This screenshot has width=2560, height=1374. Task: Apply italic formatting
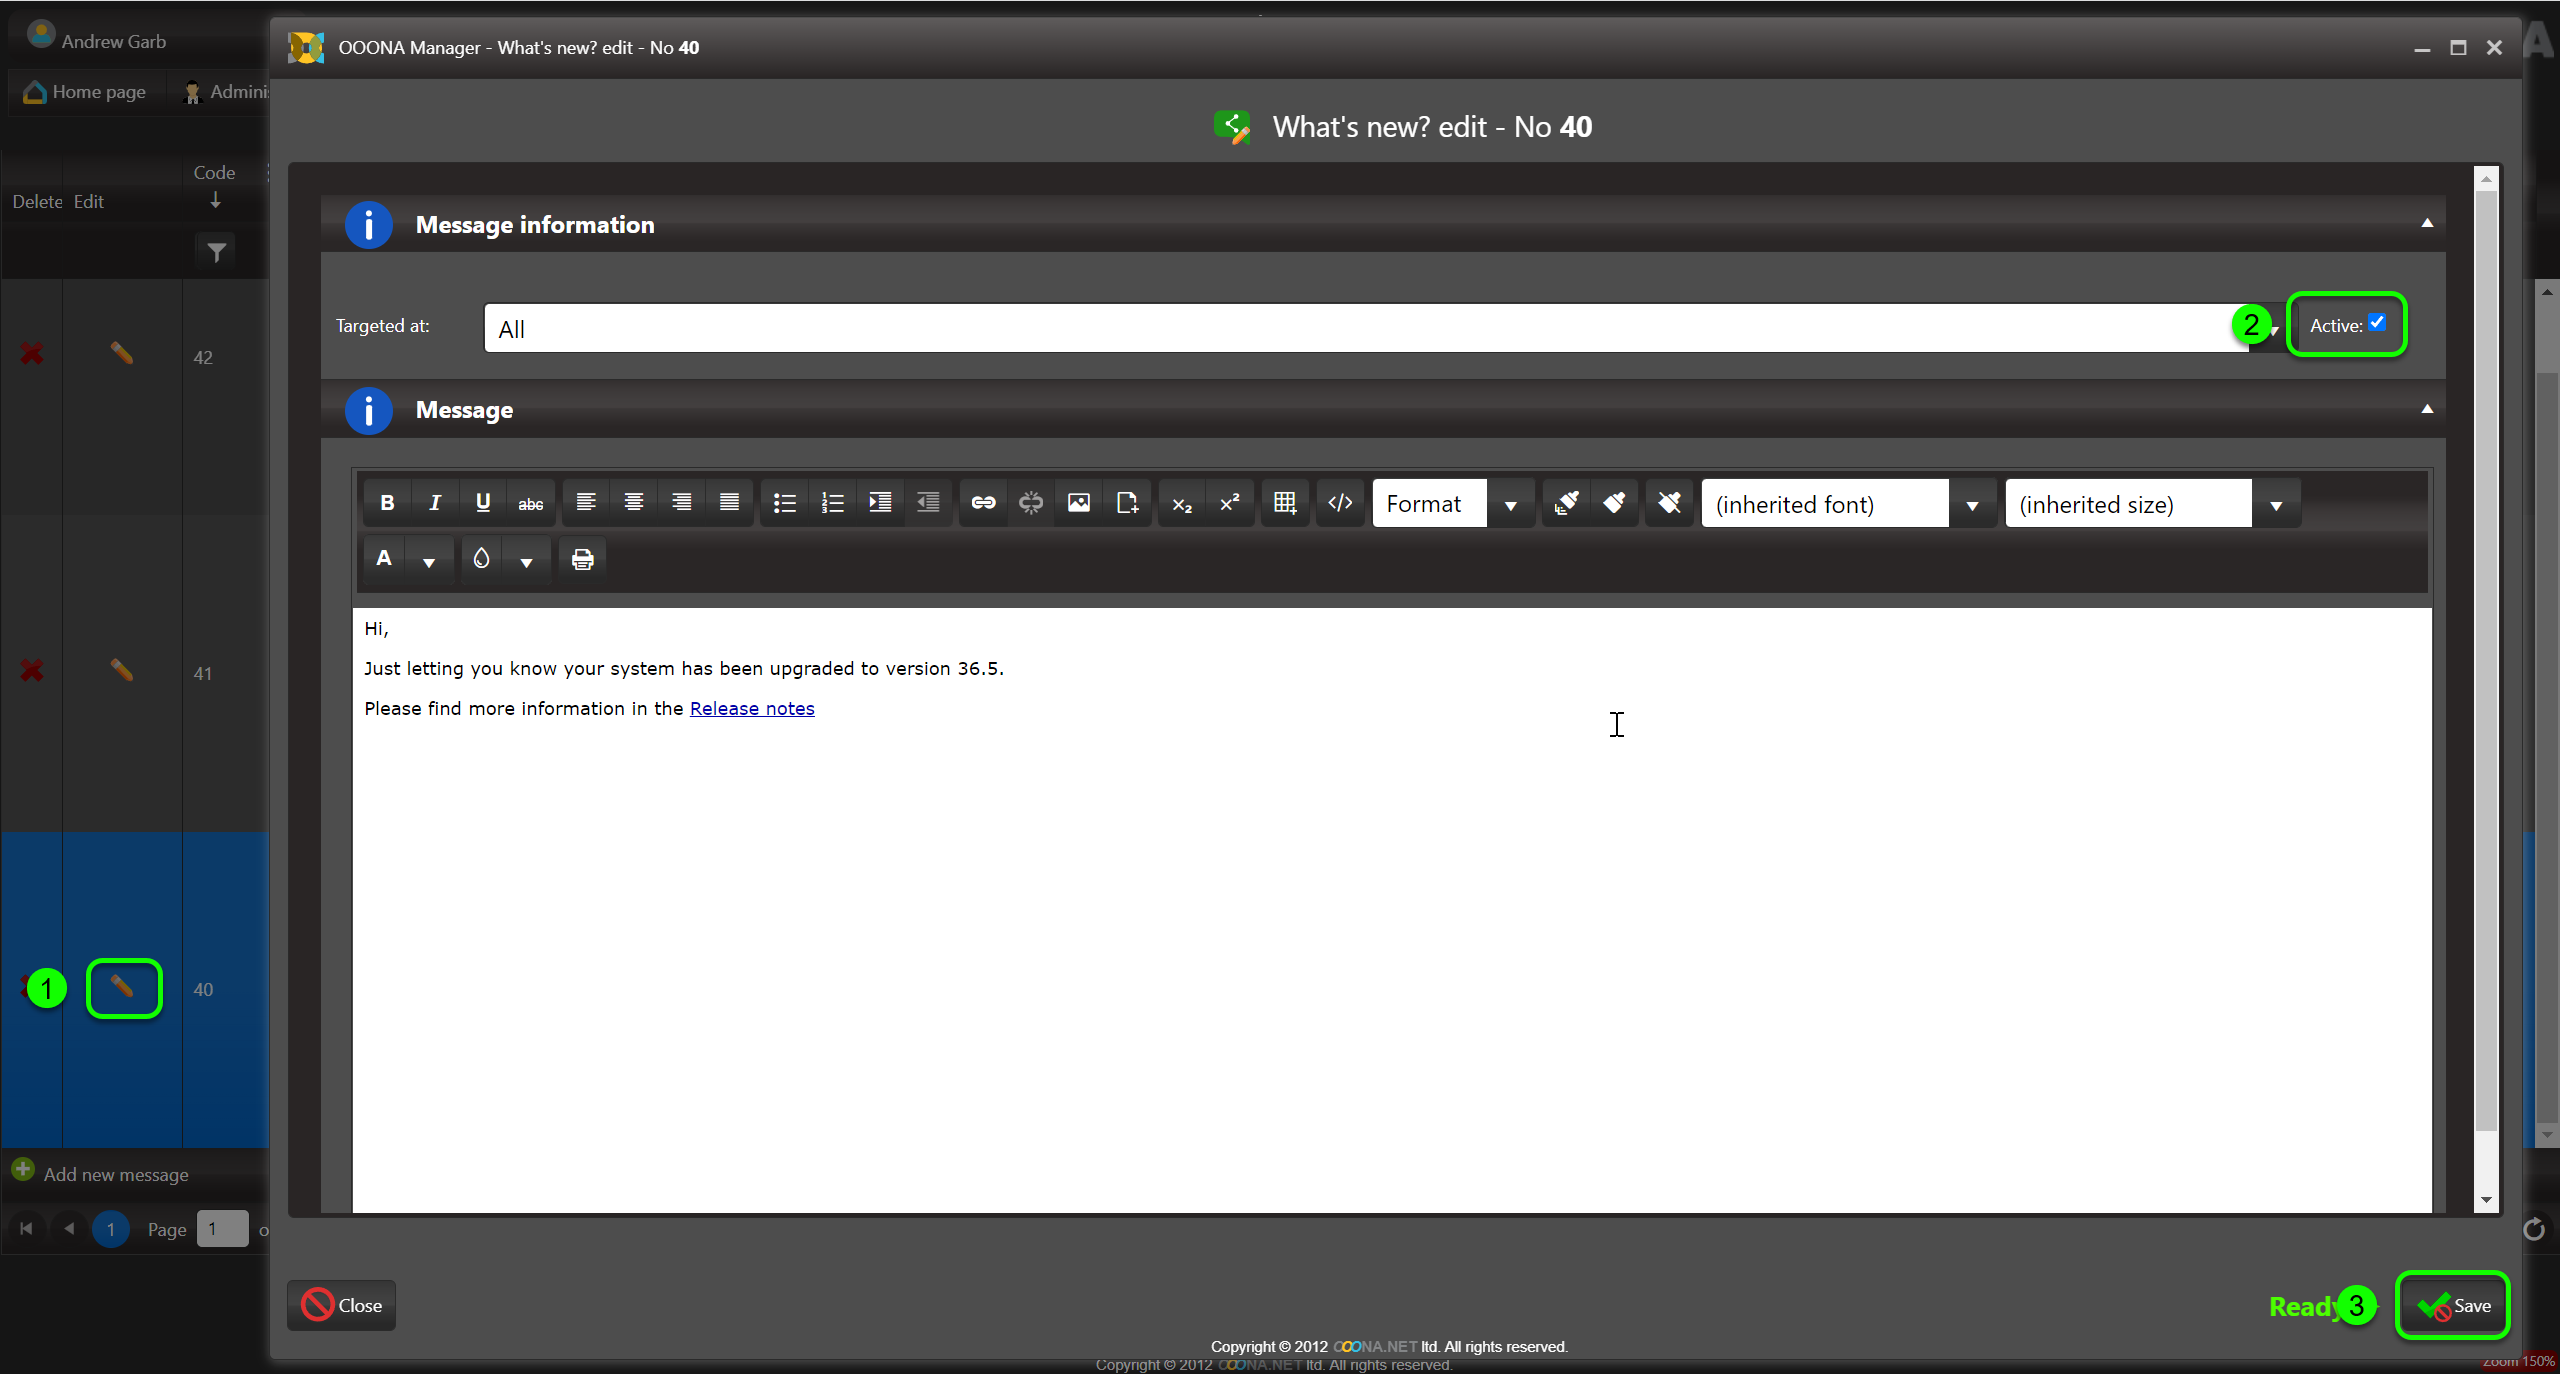tap(435, 503)
